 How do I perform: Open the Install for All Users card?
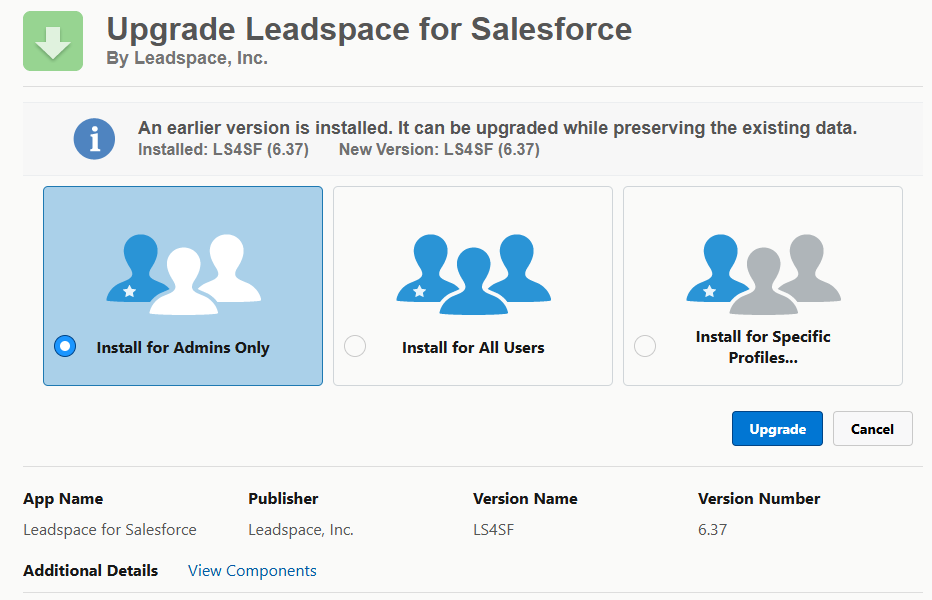click(472, 285)
